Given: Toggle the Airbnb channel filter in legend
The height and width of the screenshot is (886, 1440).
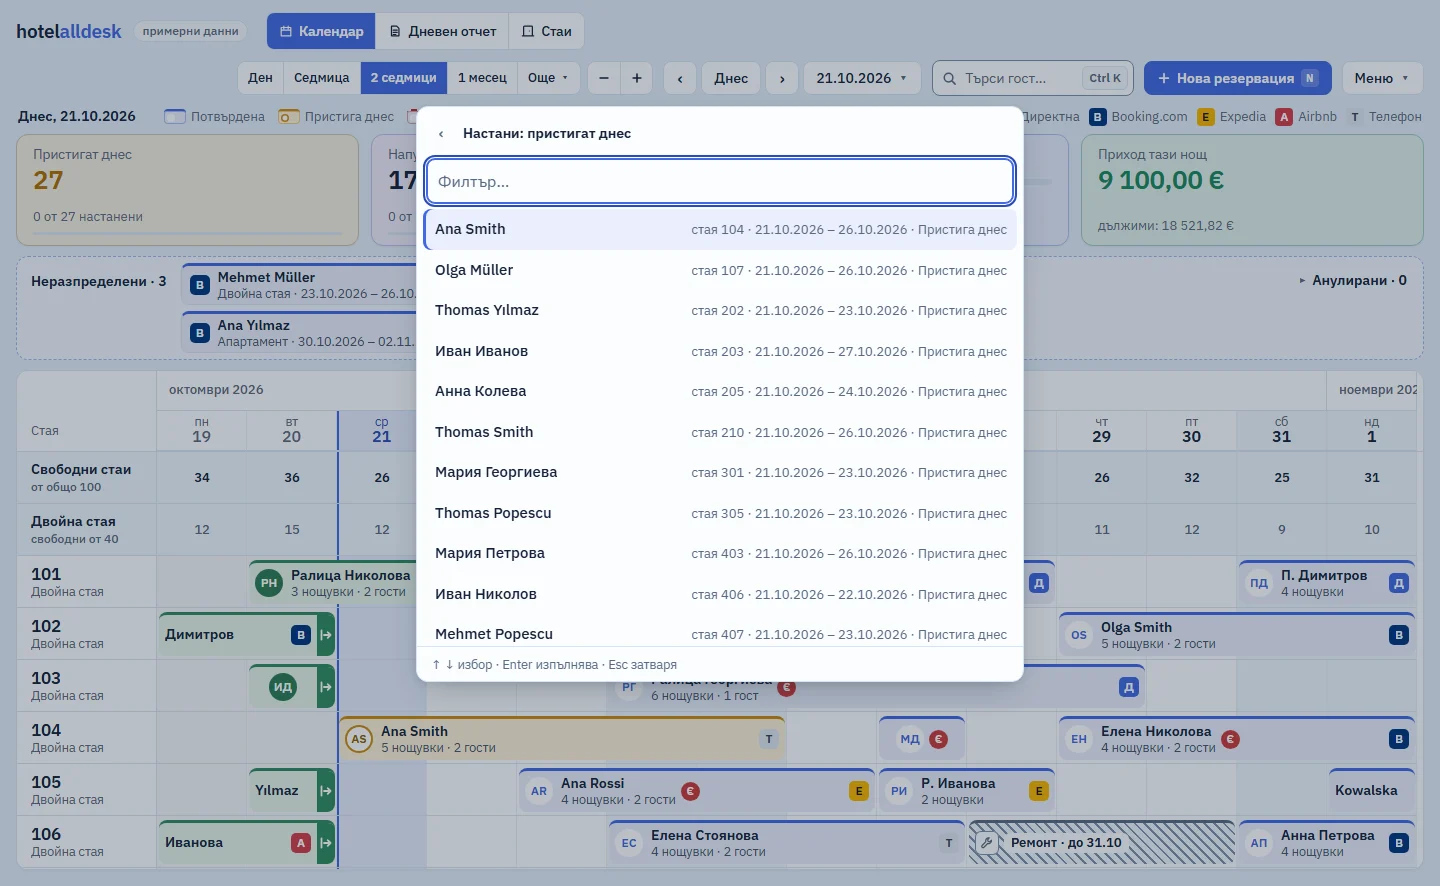Looking at the screenshot, I should click(x=1307, y=117).
